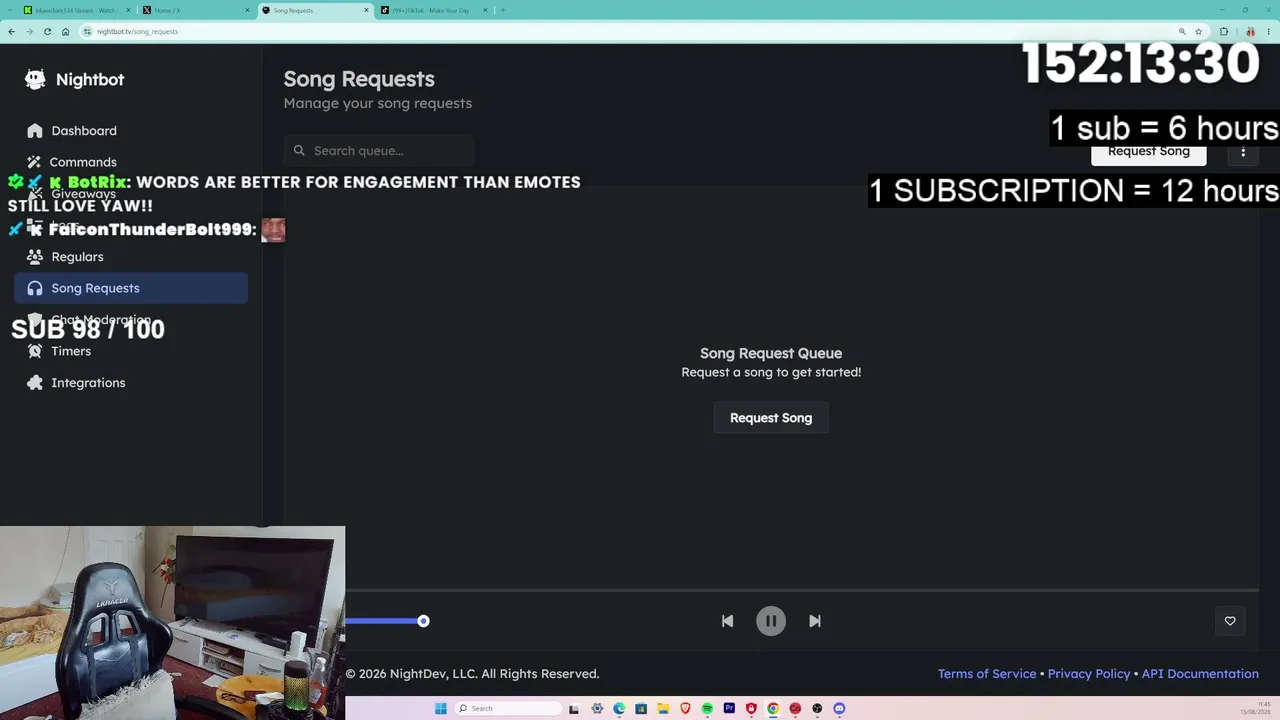Open File Explorer from the taskbar

tap(663, 709)
